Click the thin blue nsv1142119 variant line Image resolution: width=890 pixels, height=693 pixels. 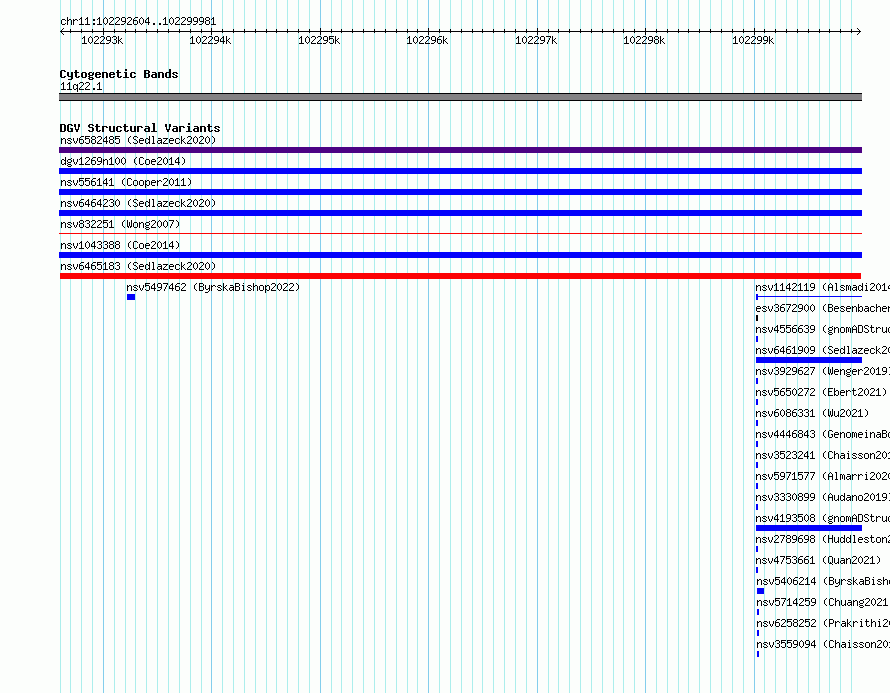tap(809, 297)
